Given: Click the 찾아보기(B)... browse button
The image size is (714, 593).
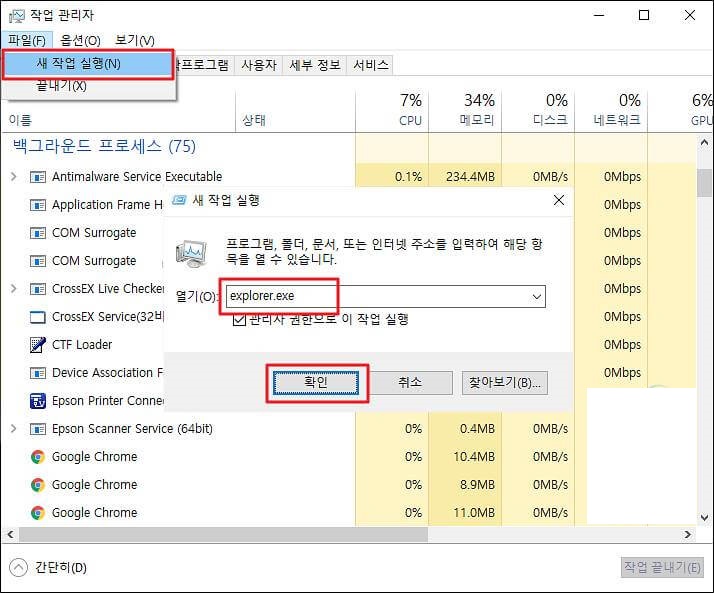Looking at the screenshot, I should click(504, 383).
